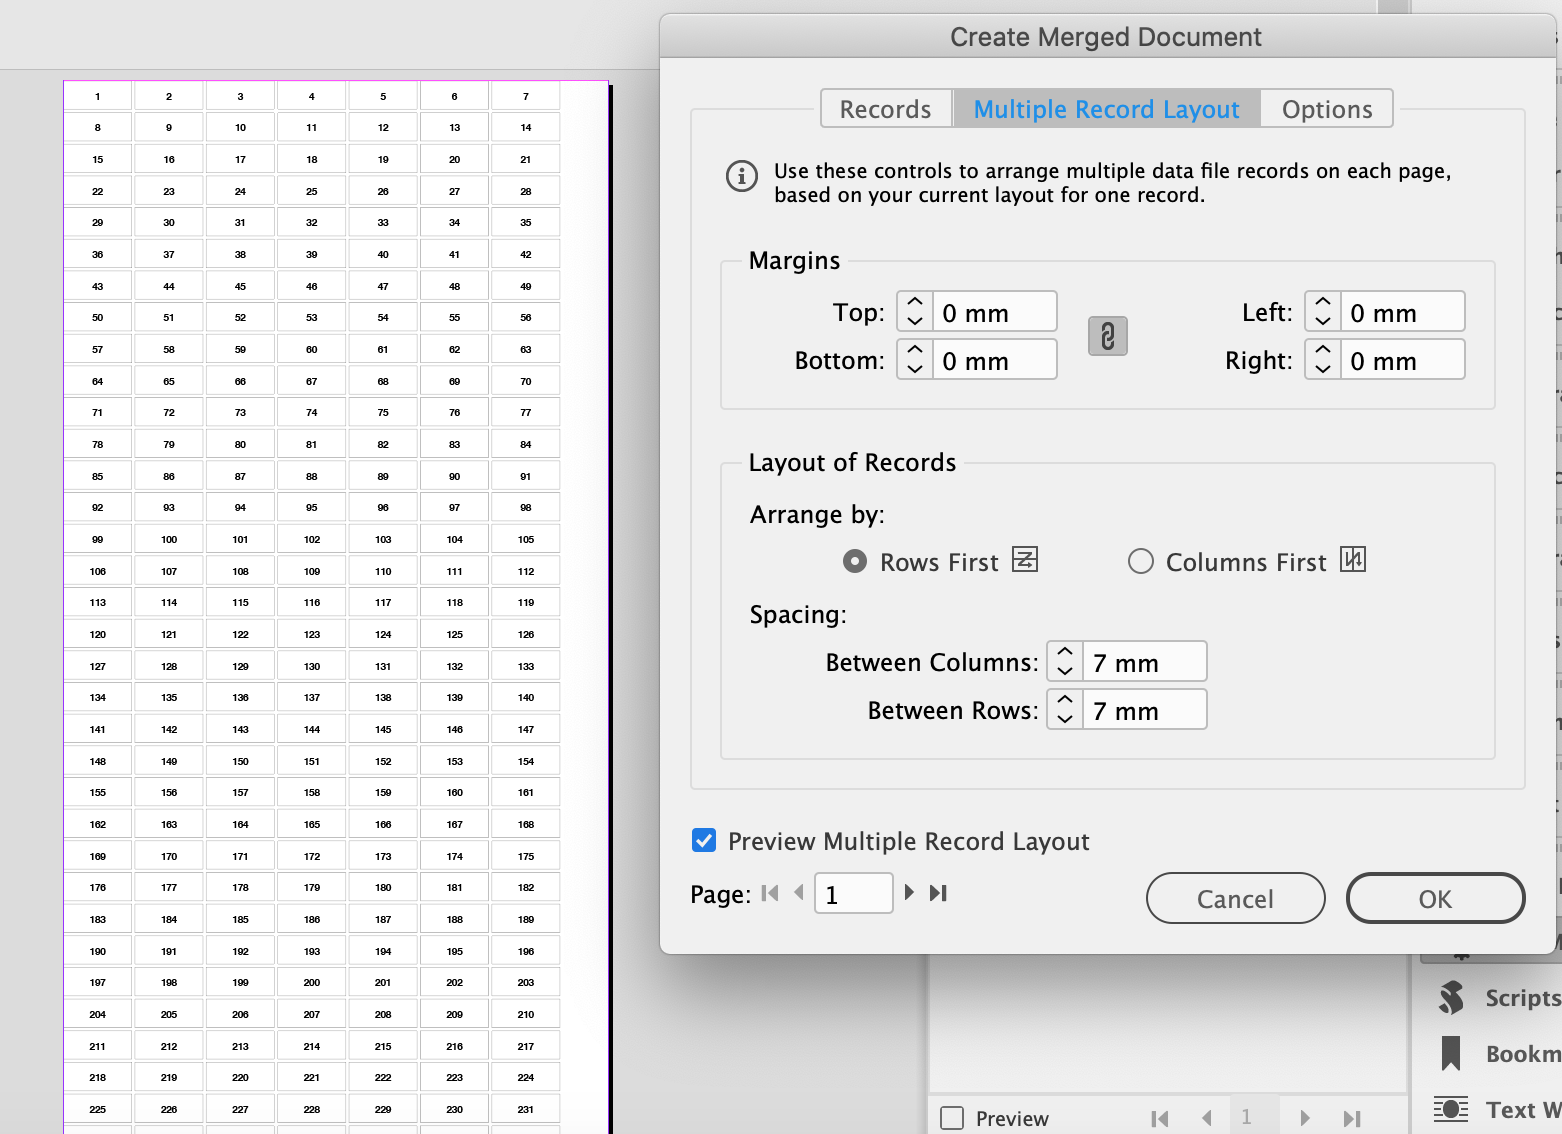Go to last page in merge dialog
The image size is (1562, 1134).
(938, 893)
